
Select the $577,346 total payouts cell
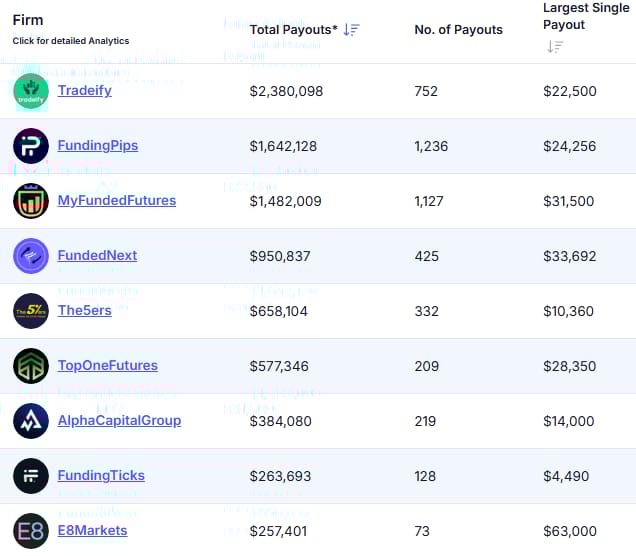point(279,366)
